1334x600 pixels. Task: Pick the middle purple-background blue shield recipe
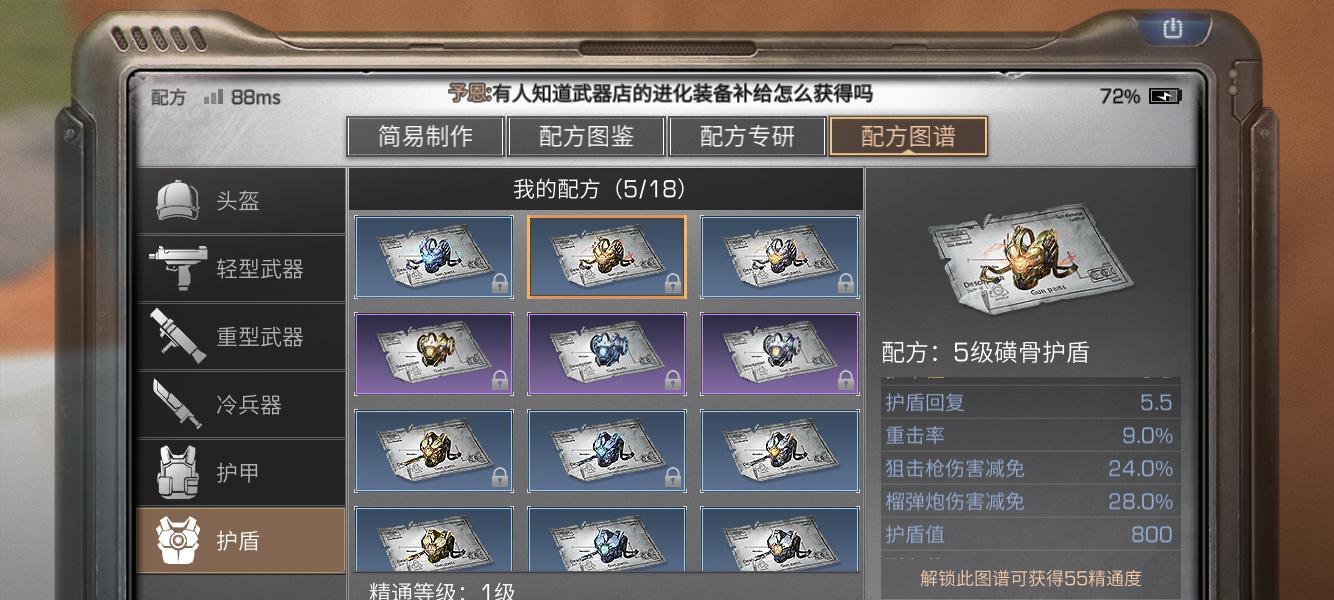607,354
